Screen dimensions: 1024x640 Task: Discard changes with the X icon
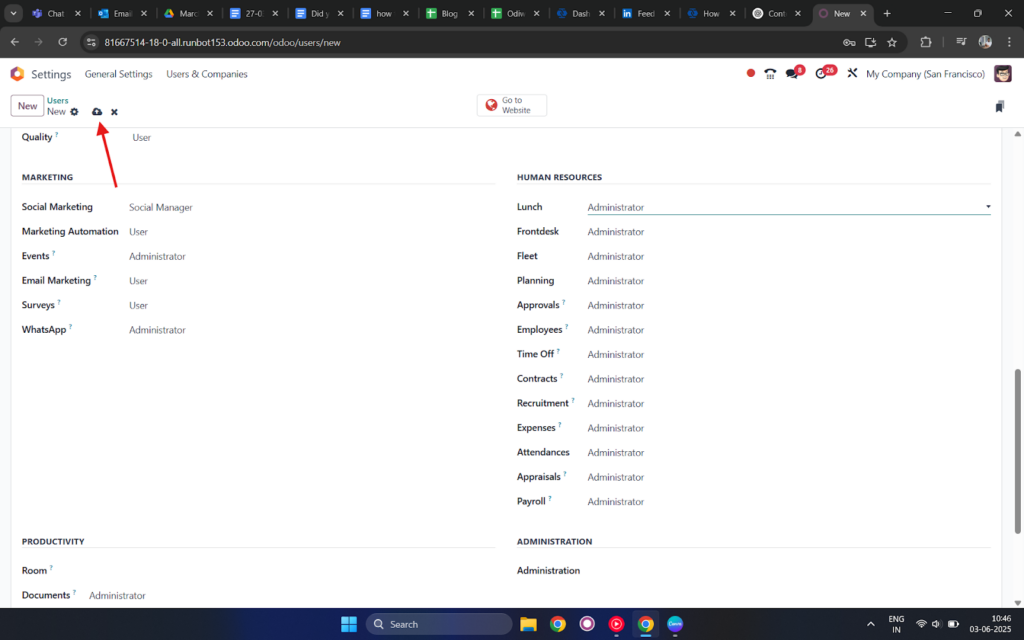114,112
